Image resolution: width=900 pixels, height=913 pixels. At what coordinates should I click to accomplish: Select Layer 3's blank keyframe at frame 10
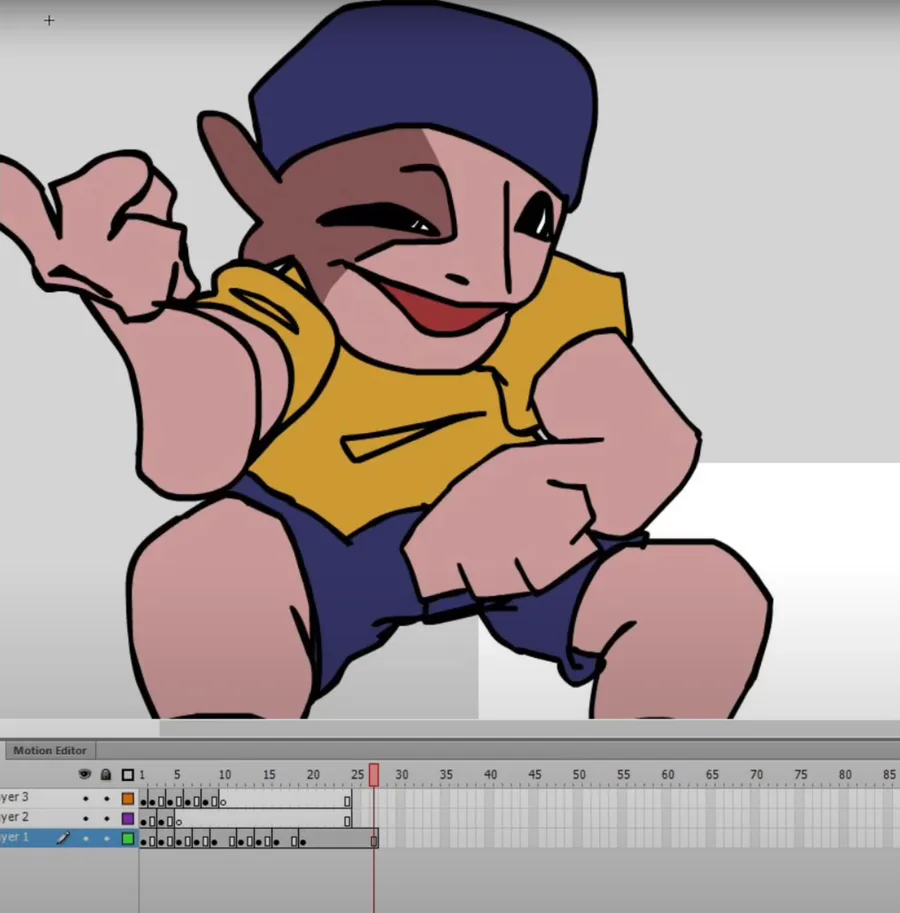click(x=223, y=802)
